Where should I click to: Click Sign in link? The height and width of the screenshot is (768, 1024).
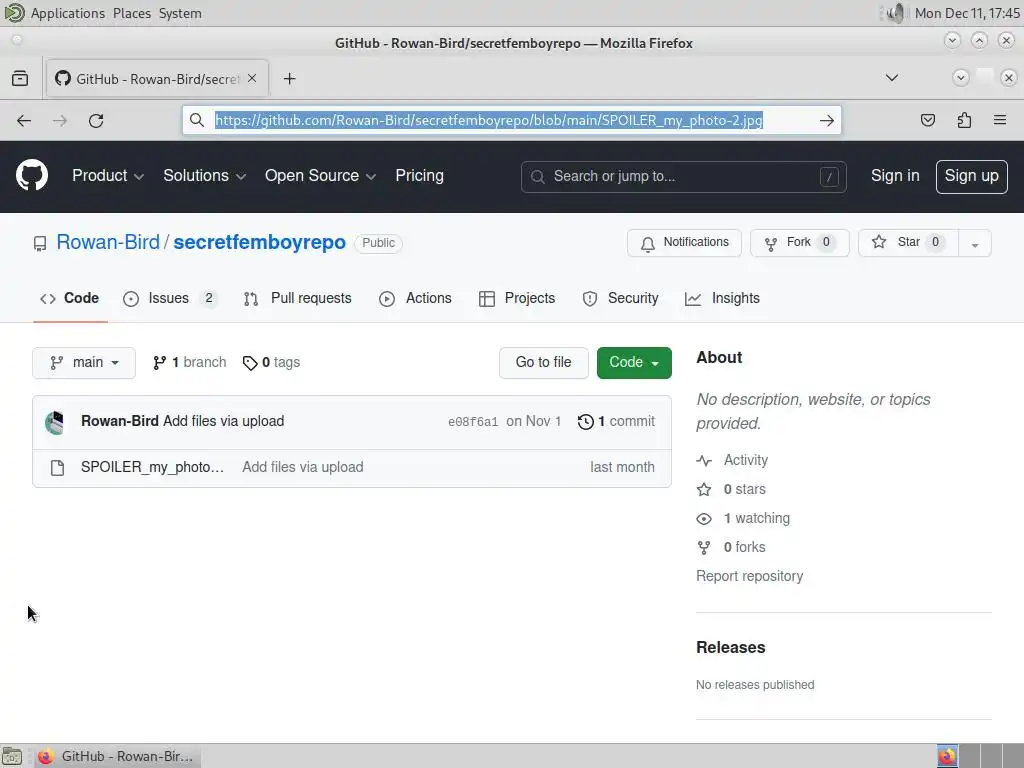pos(895,176)
